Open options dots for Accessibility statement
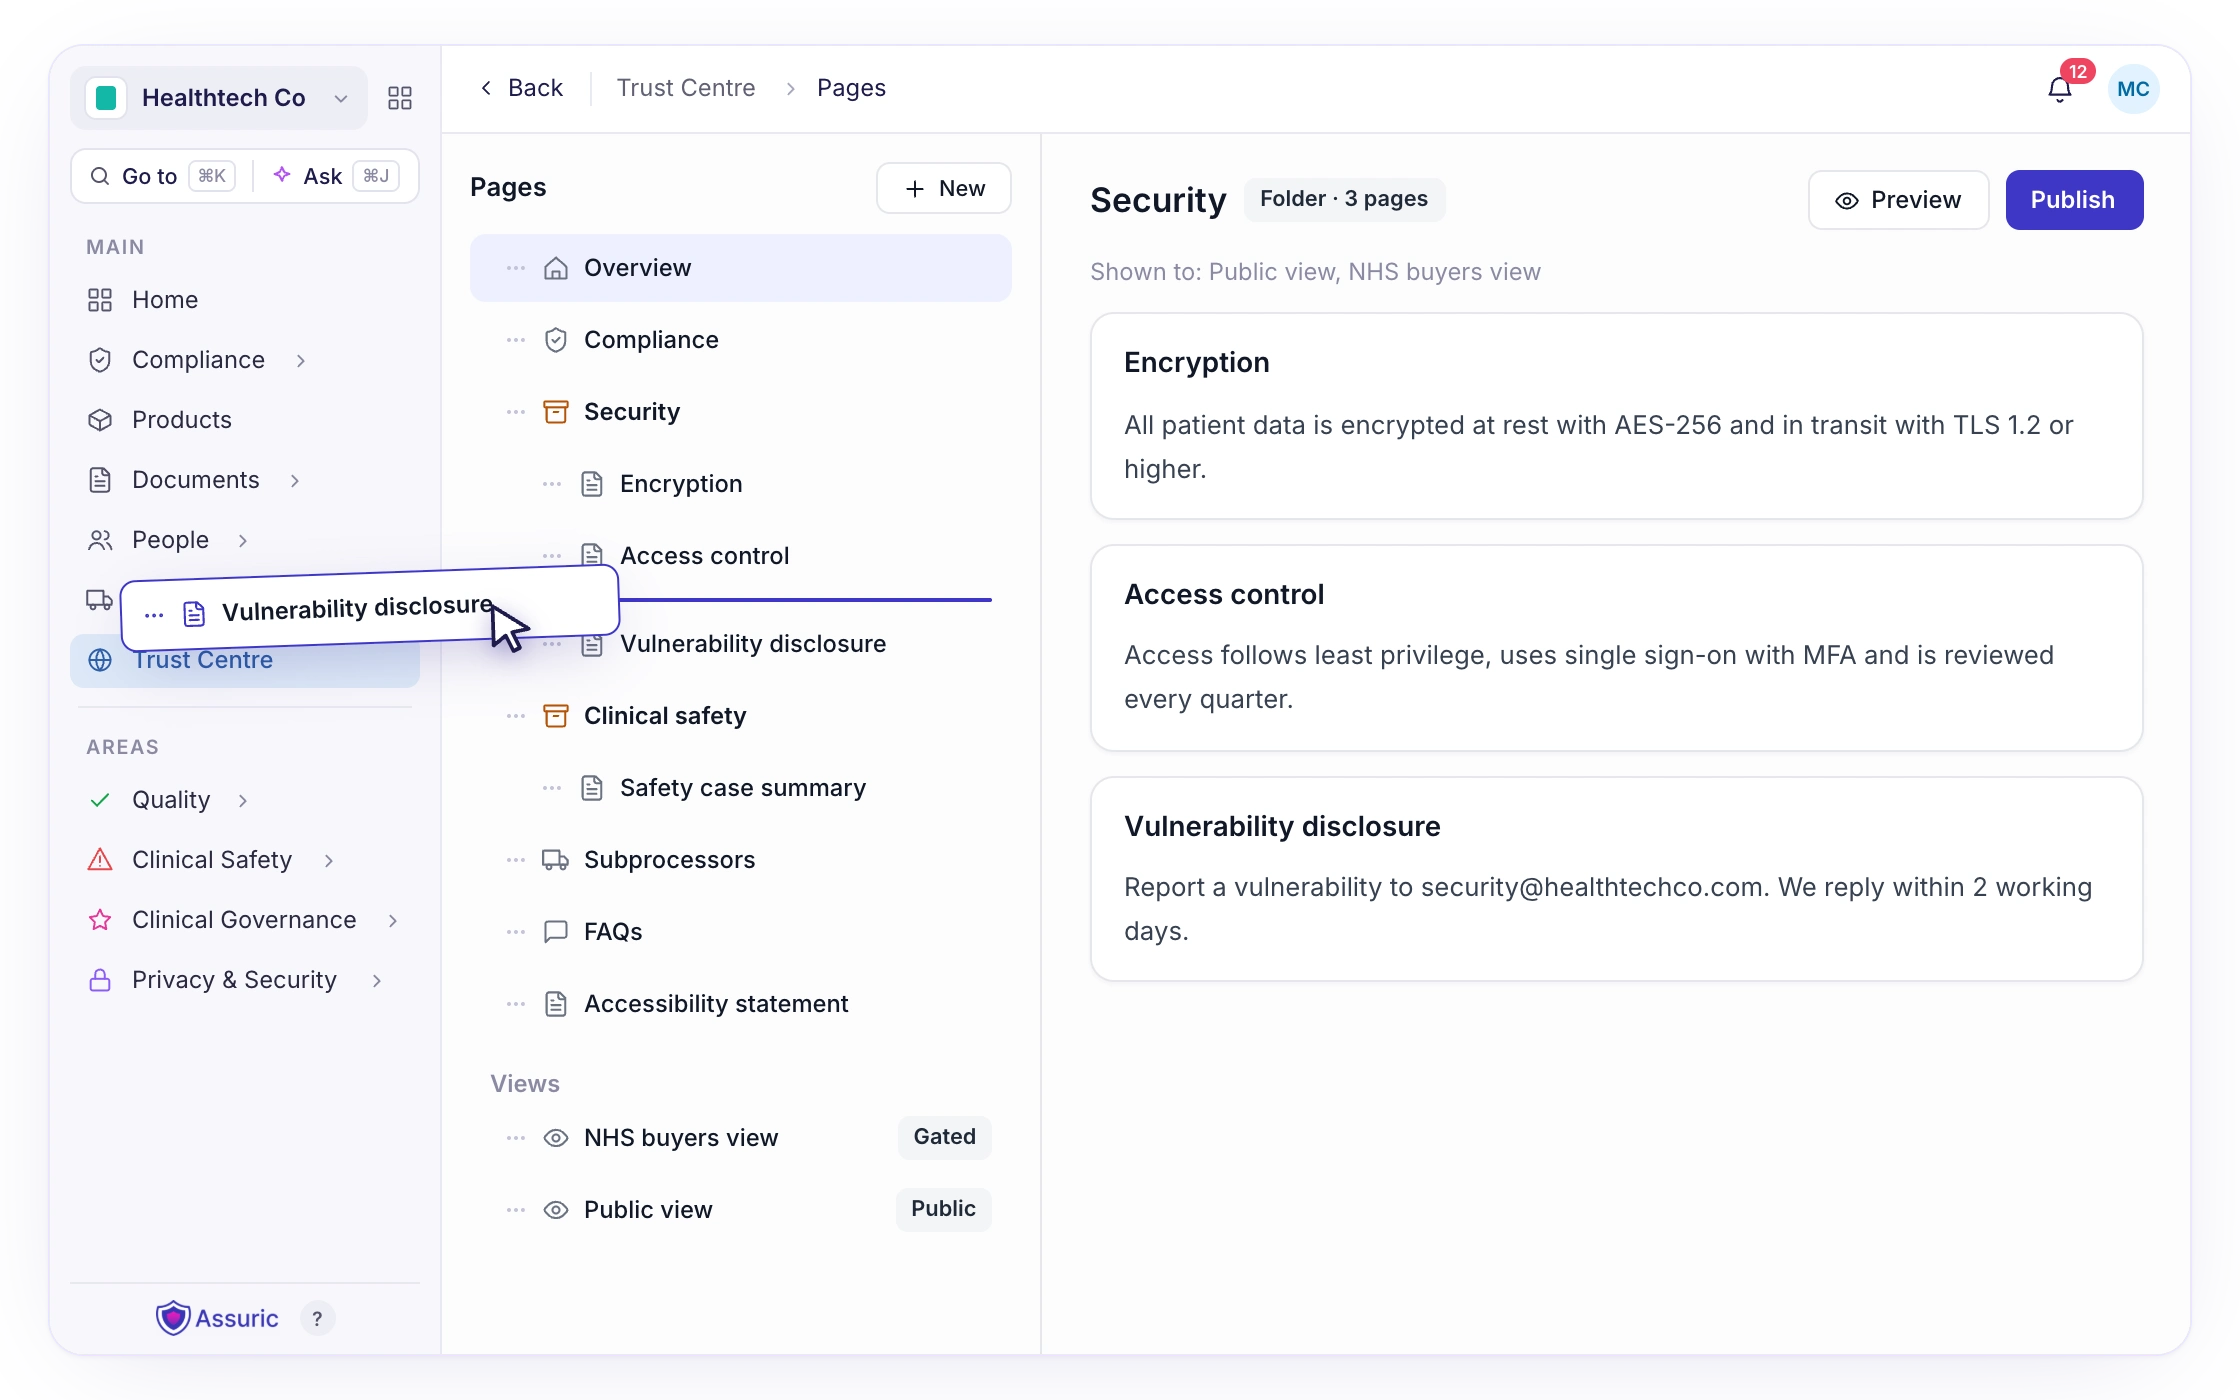Image resolution: width=2240 pixels, height=1400 pixels. pos(516,1004)
